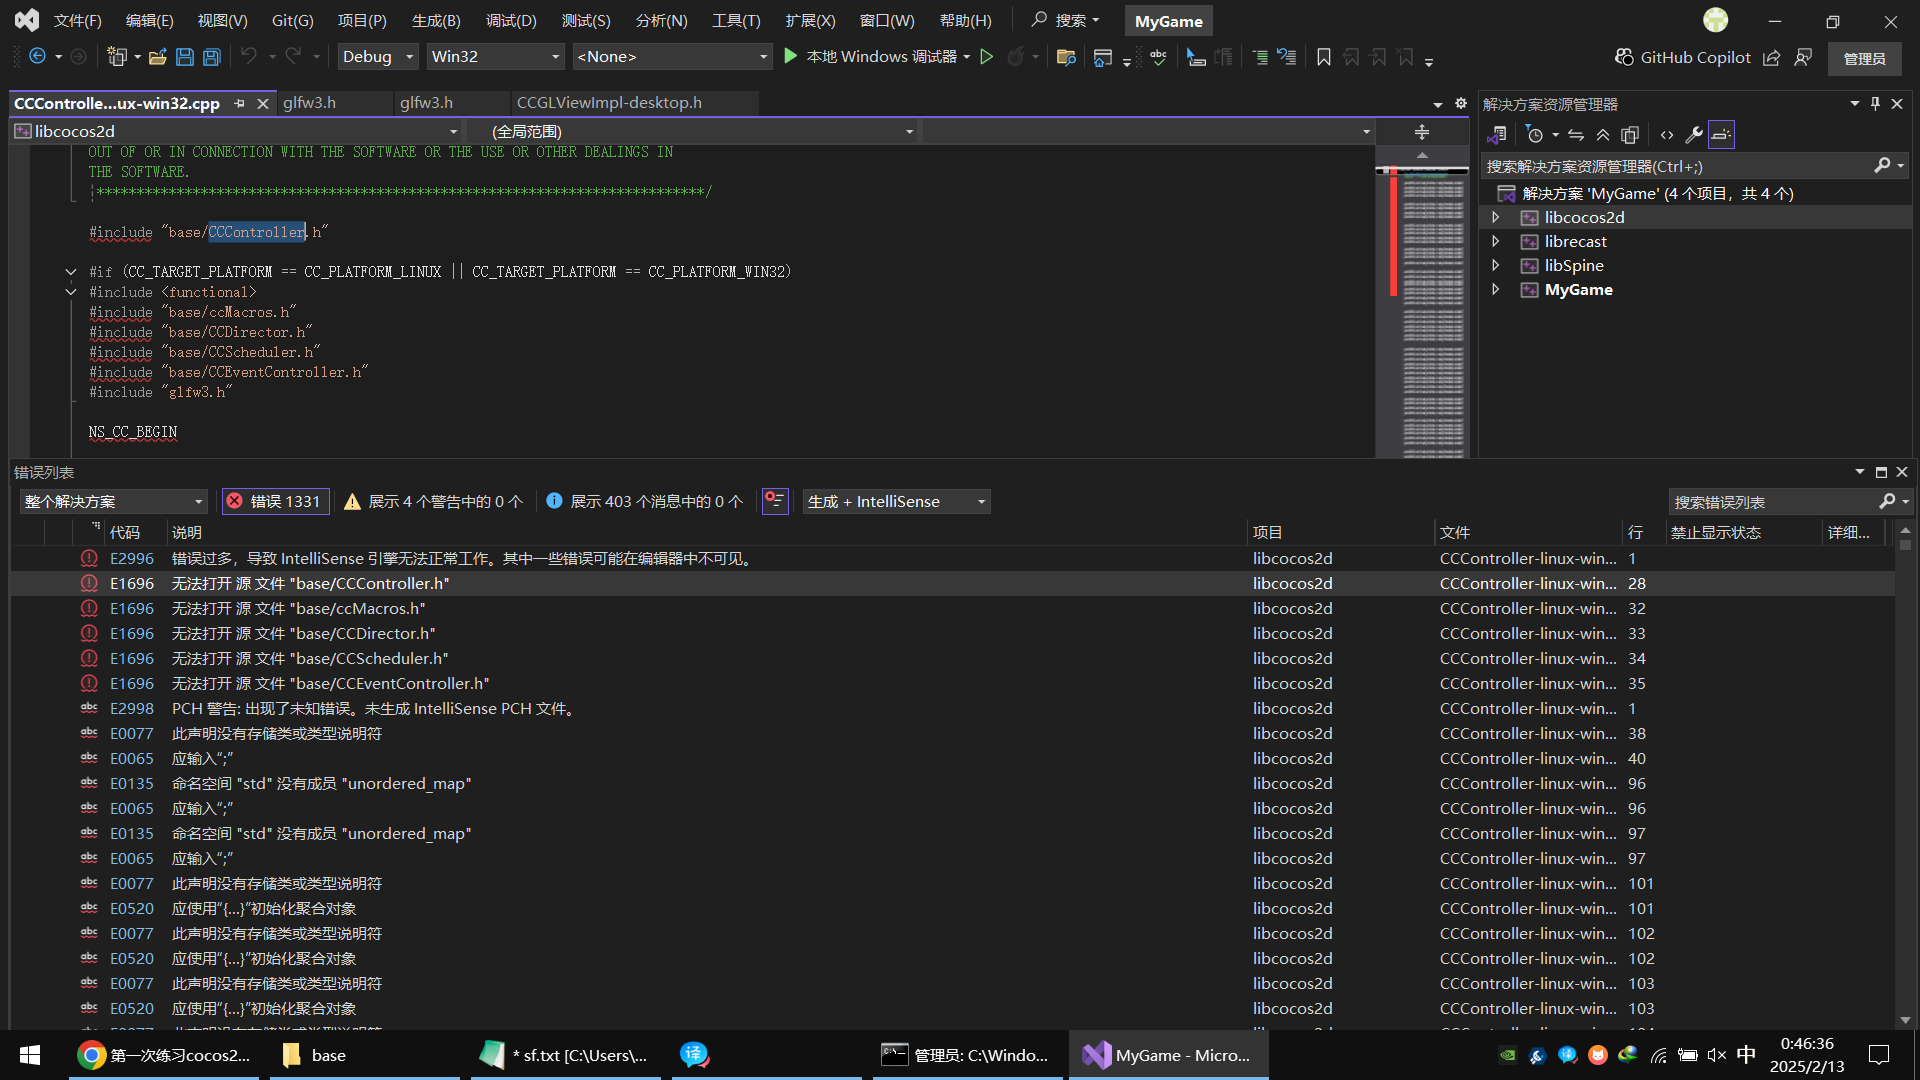Image resolution: width=1920 pixels, height=1080 pixels.
Task: Click the Find in Files icon
Action: [1066, 57]
